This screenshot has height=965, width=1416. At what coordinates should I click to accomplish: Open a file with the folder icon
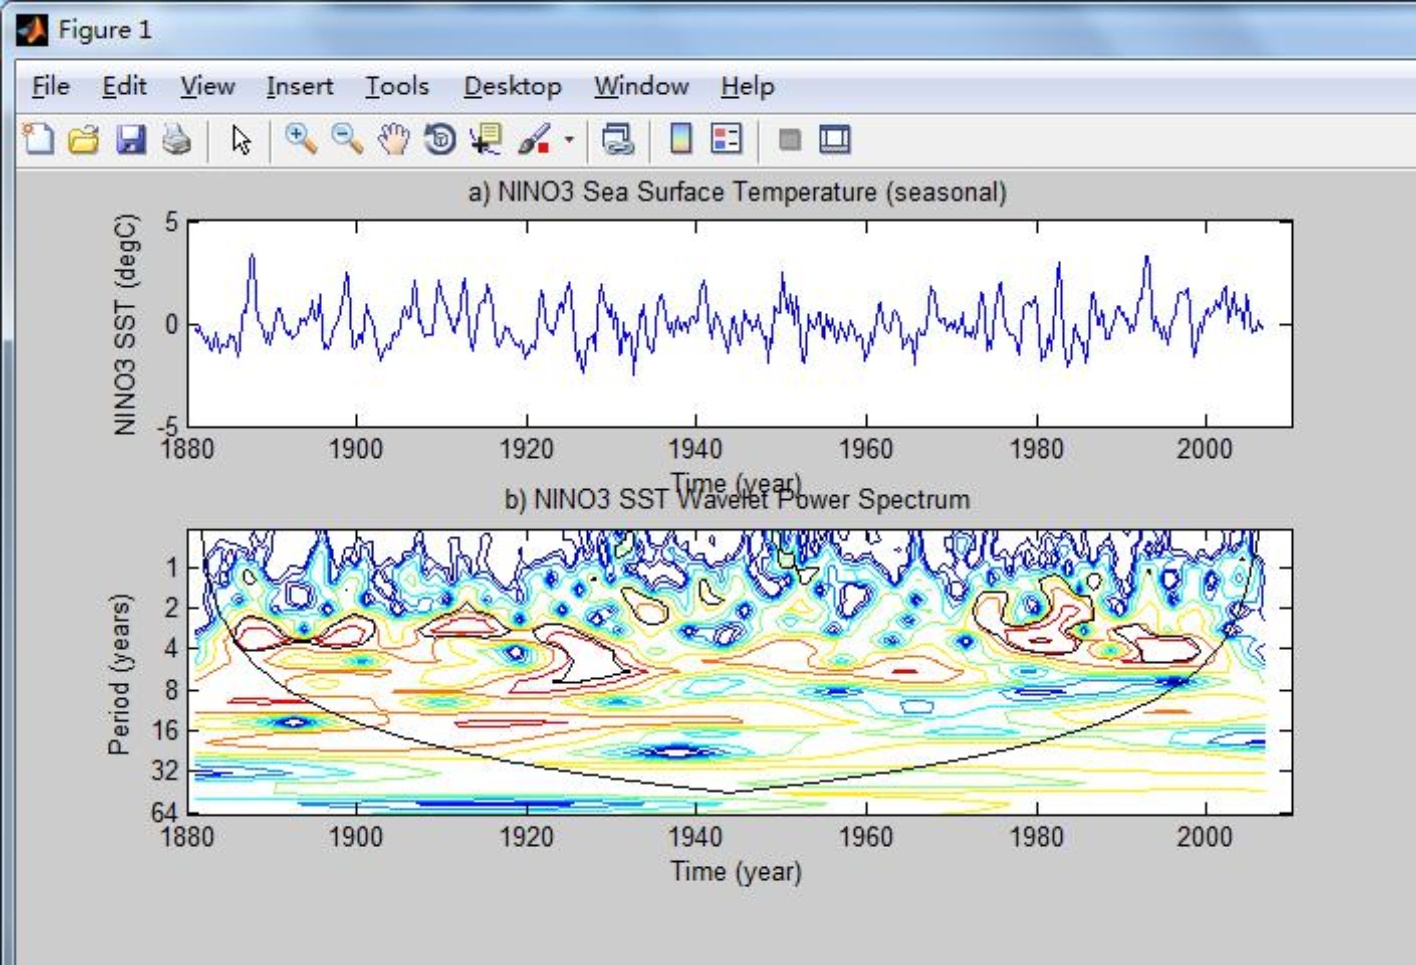coord(84,139)
